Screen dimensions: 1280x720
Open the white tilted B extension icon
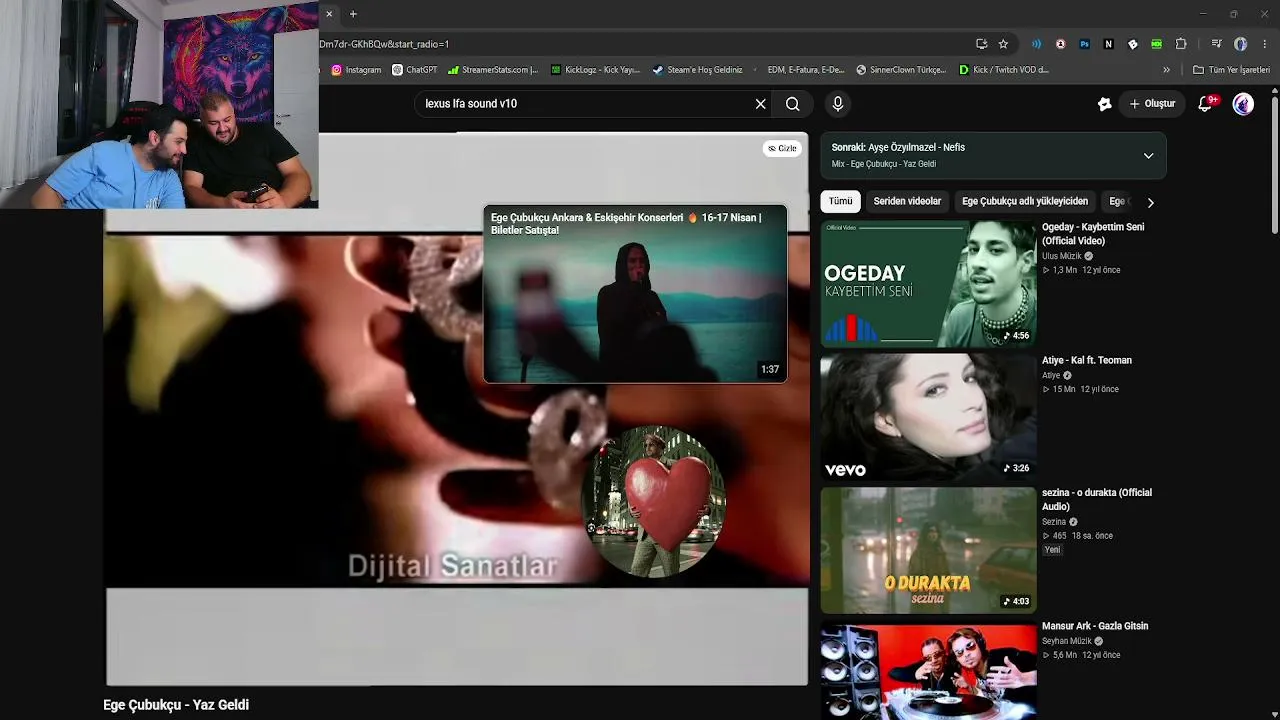pos(1132,44)
